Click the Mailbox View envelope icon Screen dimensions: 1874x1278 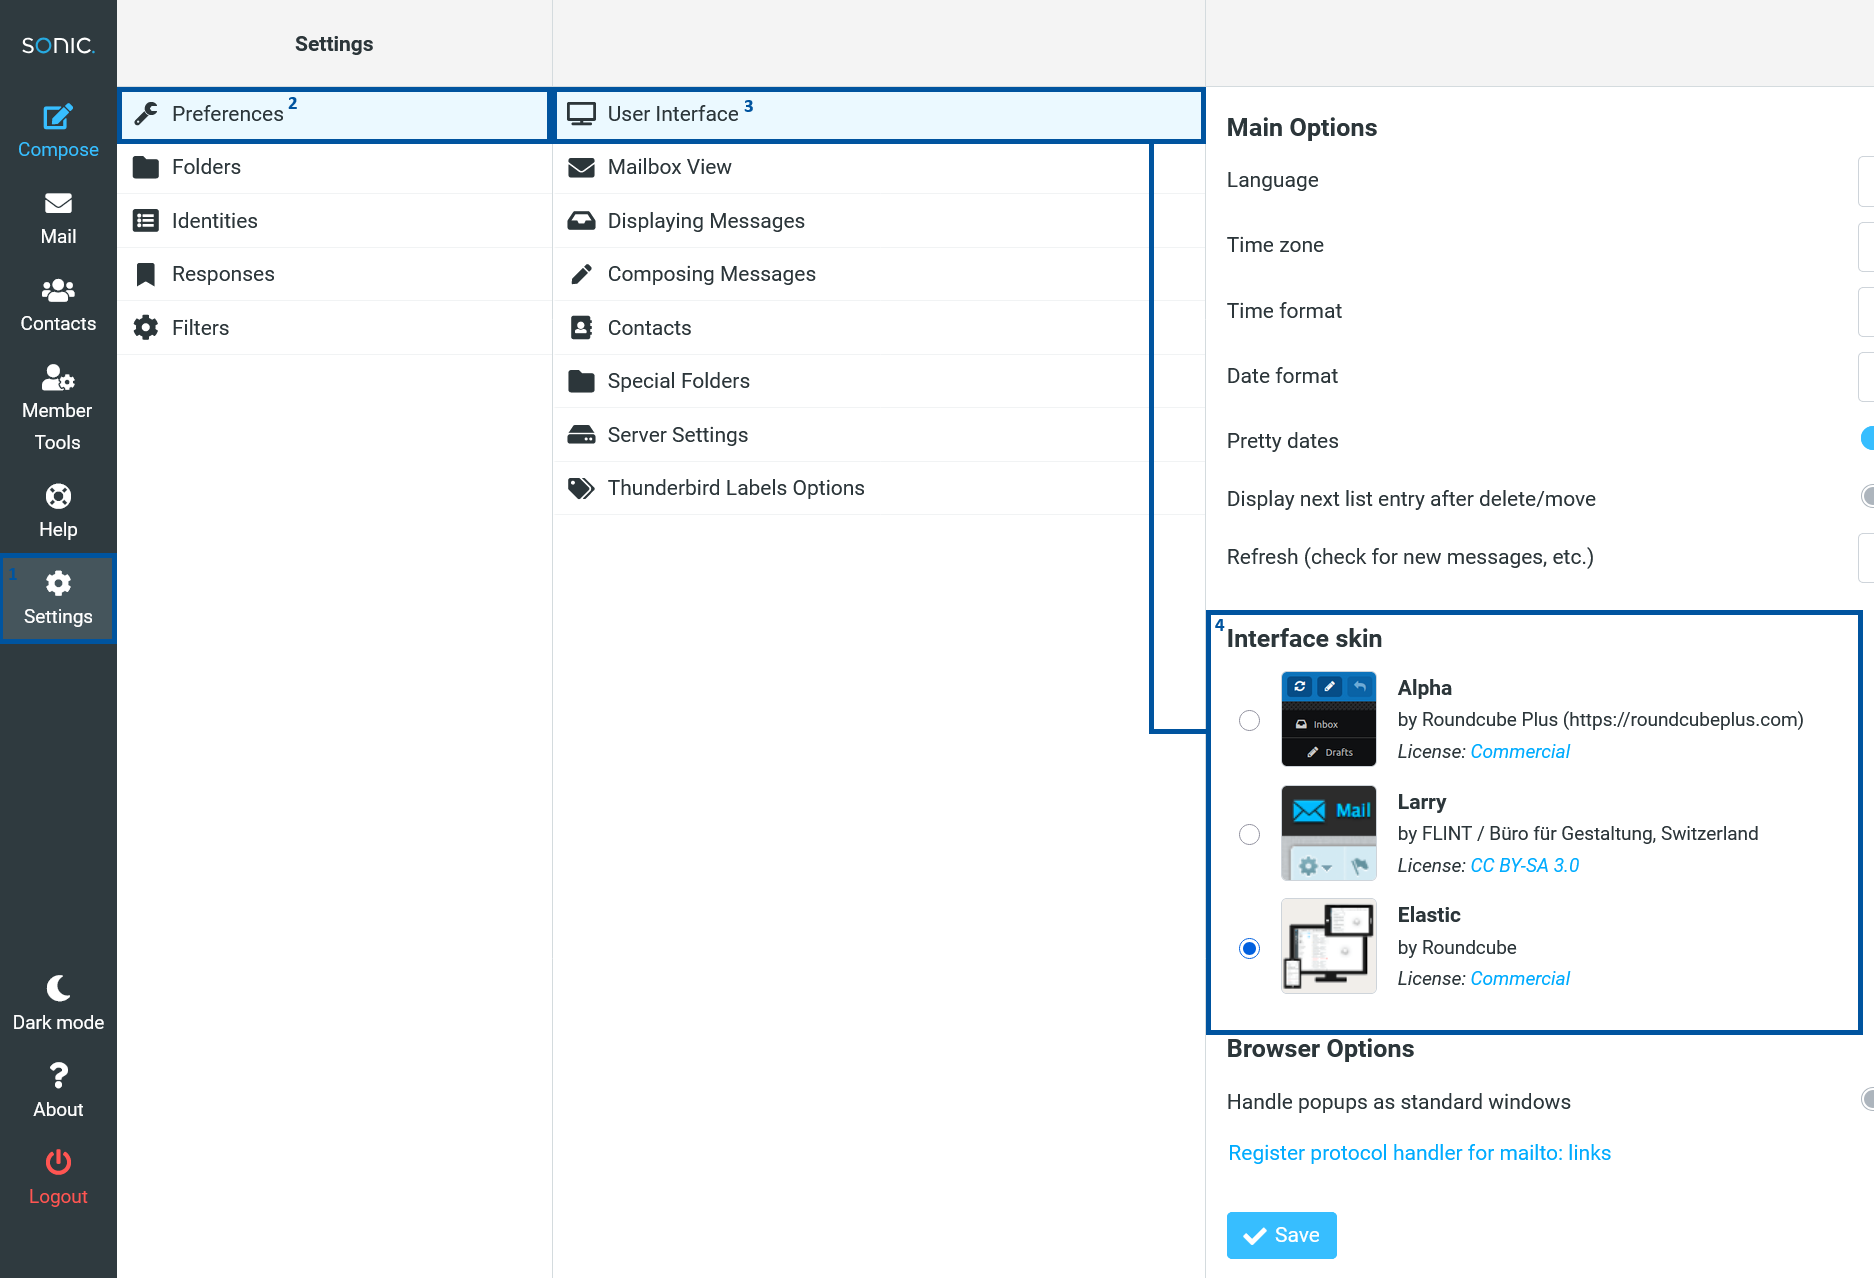581,167
